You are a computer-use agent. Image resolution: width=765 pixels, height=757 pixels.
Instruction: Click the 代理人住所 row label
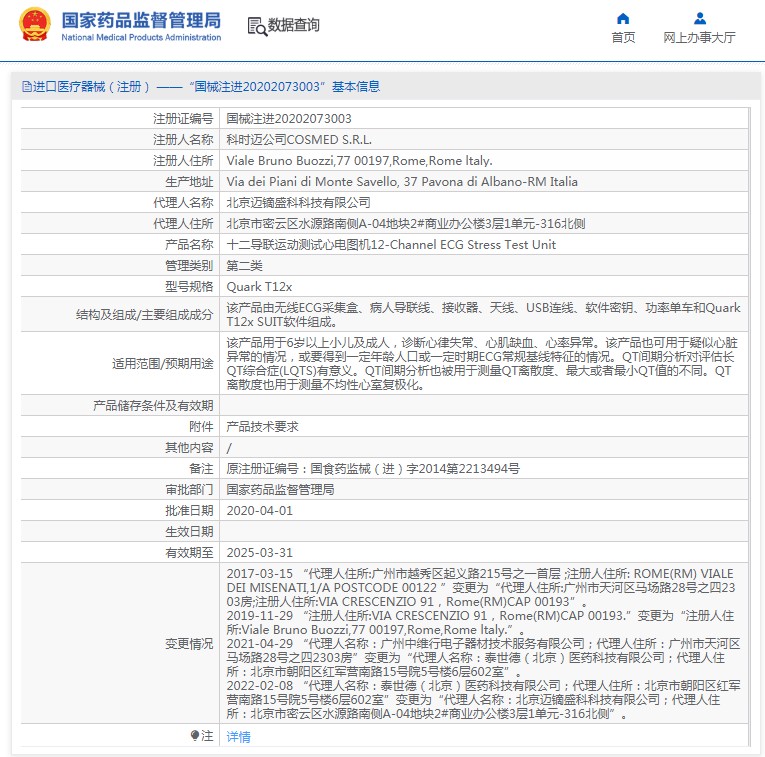coord(183,223)
